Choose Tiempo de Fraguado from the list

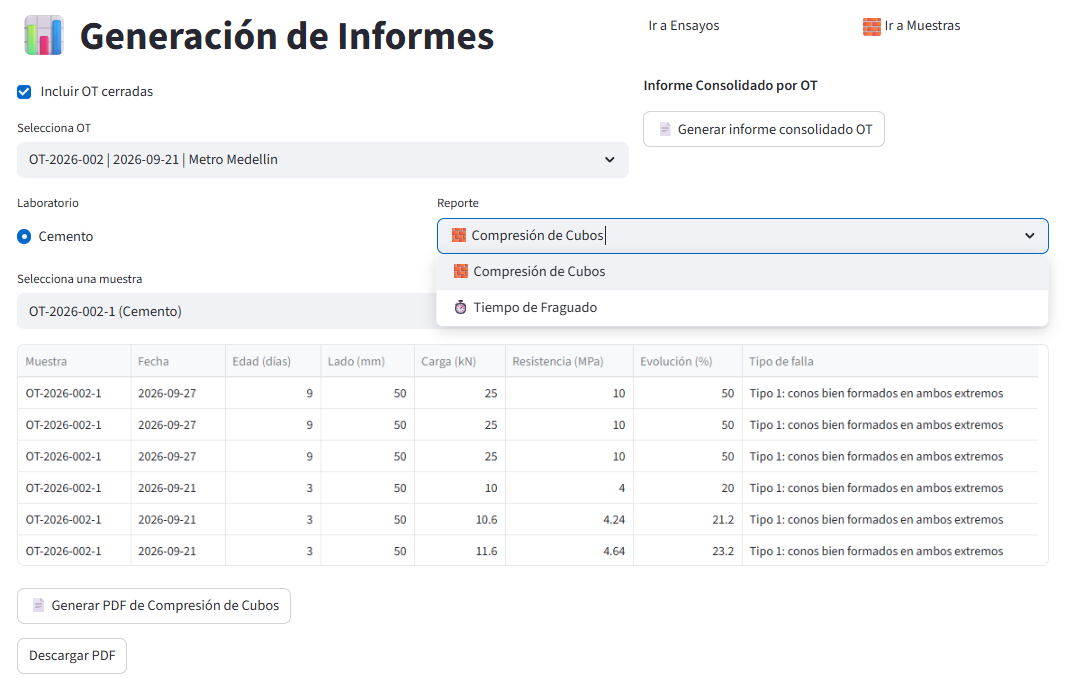pos(743,308)
